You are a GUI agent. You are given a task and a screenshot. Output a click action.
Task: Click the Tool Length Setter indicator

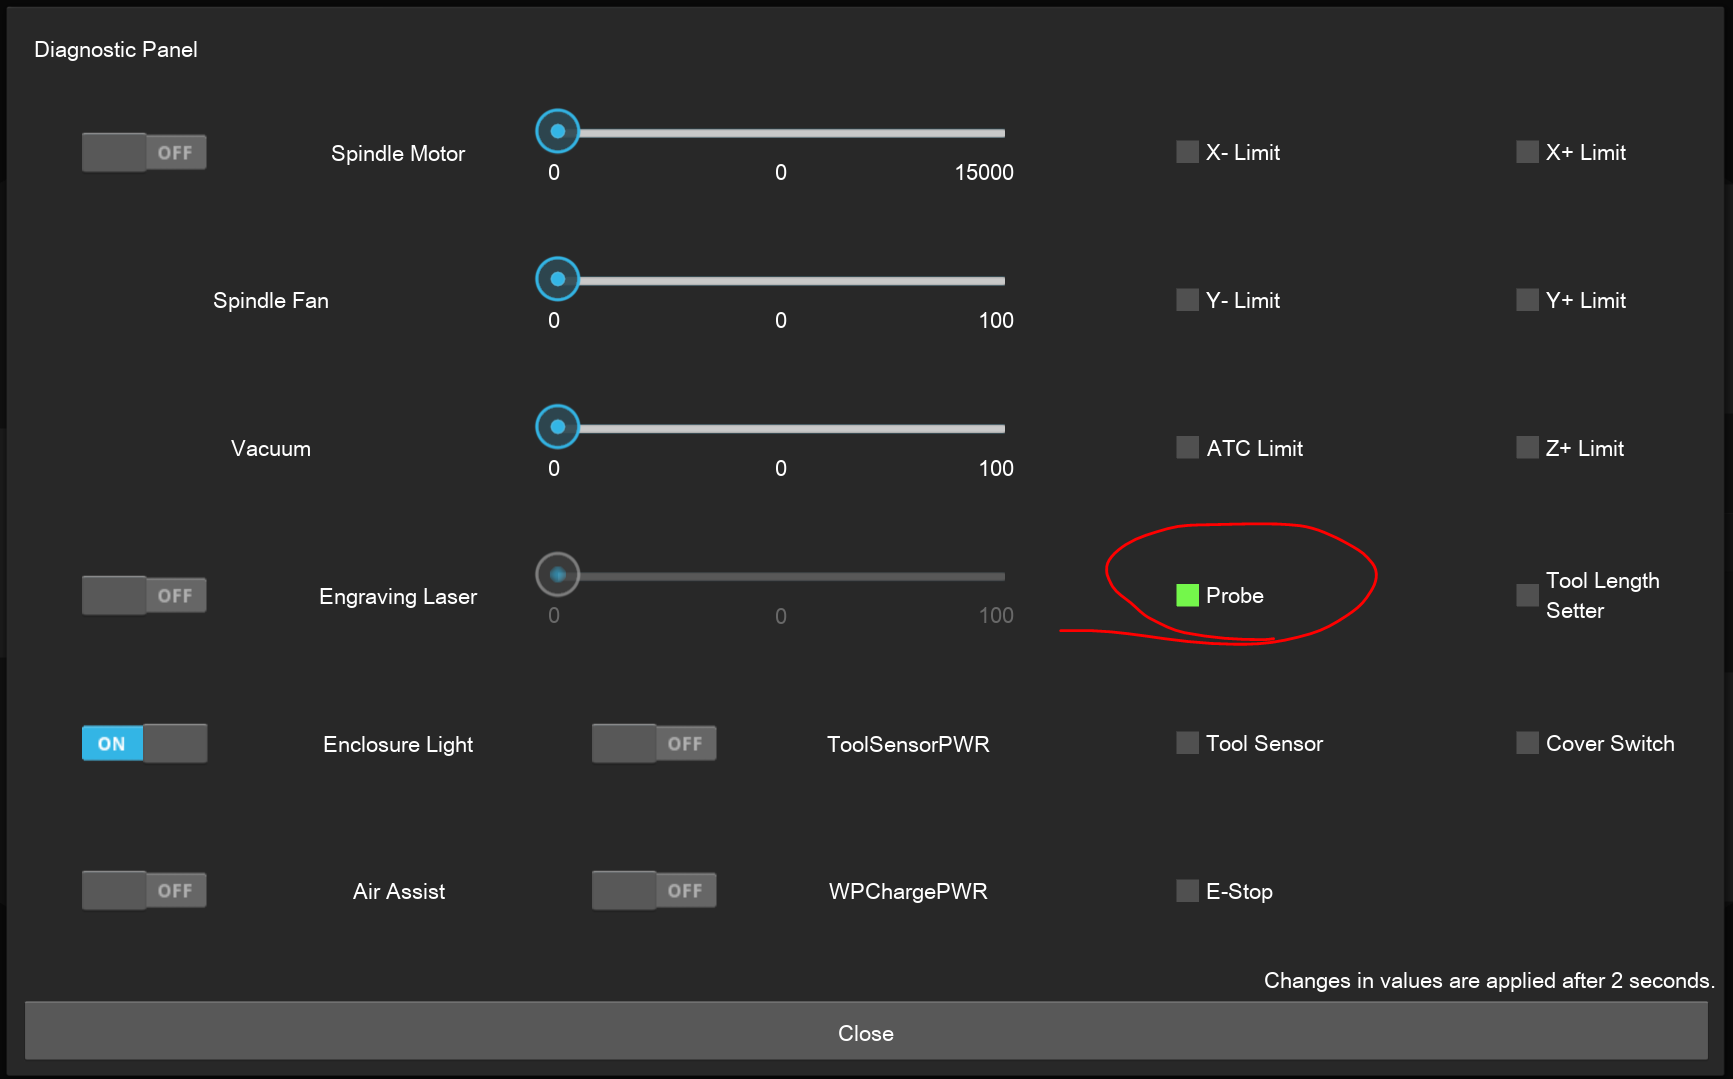[1527, 596]
